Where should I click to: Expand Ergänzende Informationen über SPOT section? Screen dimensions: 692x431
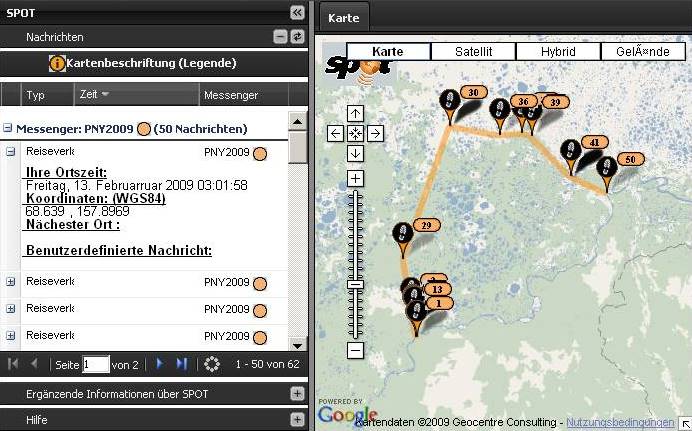(x=296, y=394)
